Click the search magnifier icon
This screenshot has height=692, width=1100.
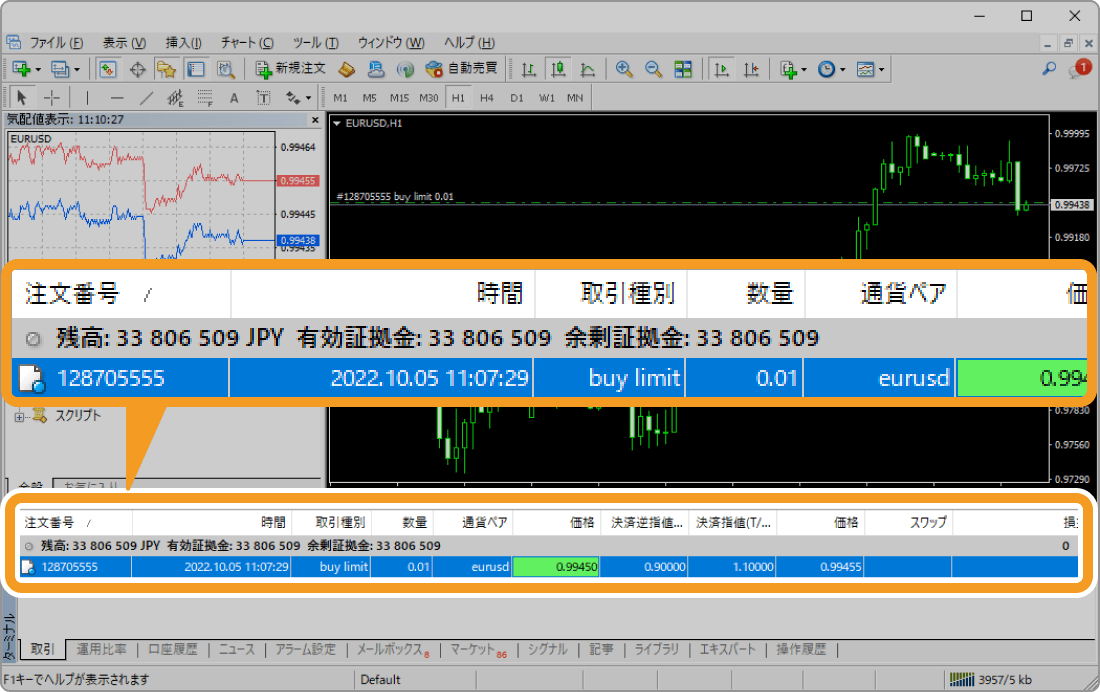(x=1049, y=69)
